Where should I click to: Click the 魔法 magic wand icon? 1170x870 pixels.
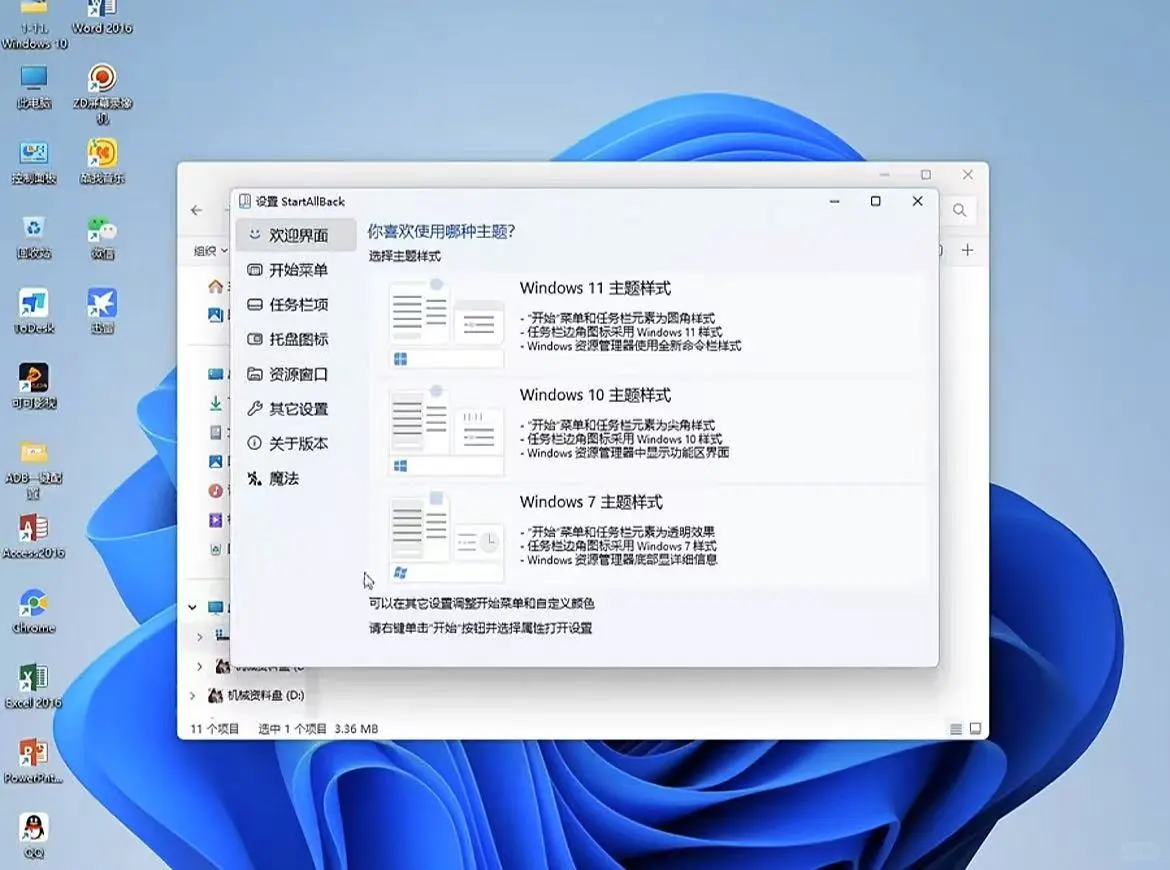255,478
